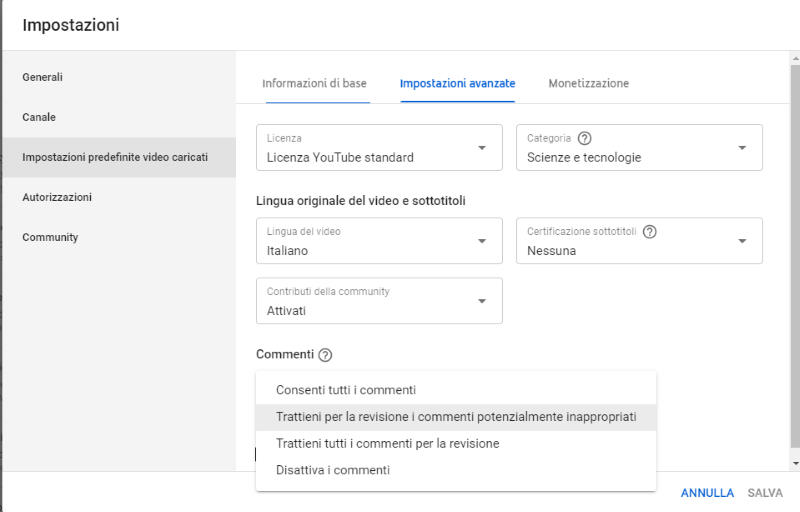Click the SALVA button
800x512 pixels.
pyautogui.click(x=765, y=493)
